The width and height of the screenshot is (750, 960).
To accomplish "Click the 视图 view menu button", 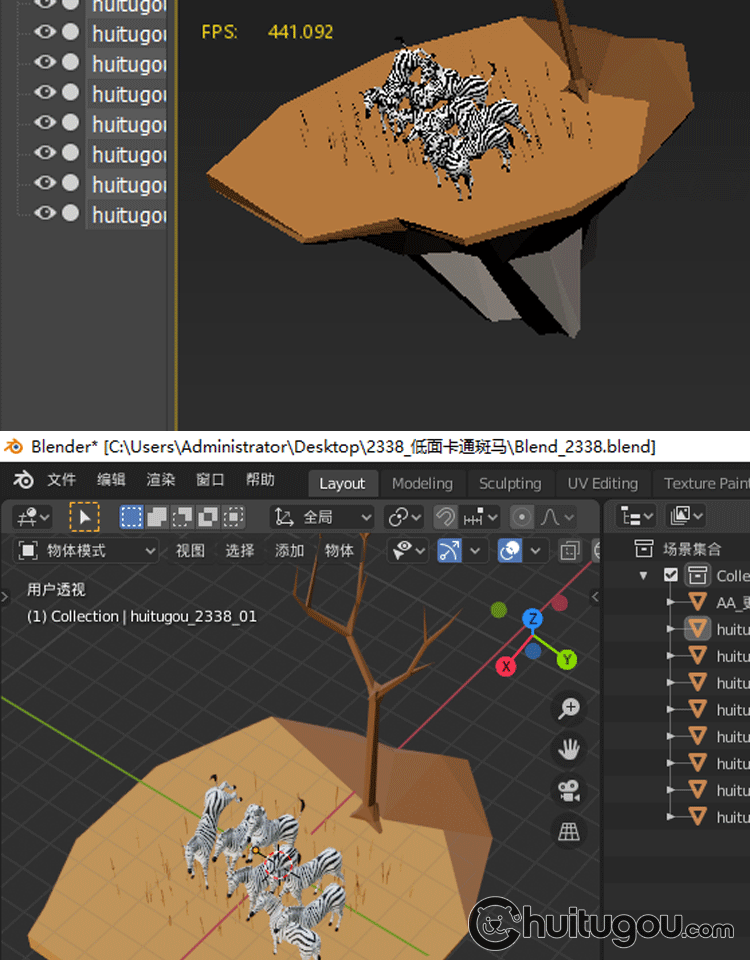I will tap(190, 551).
